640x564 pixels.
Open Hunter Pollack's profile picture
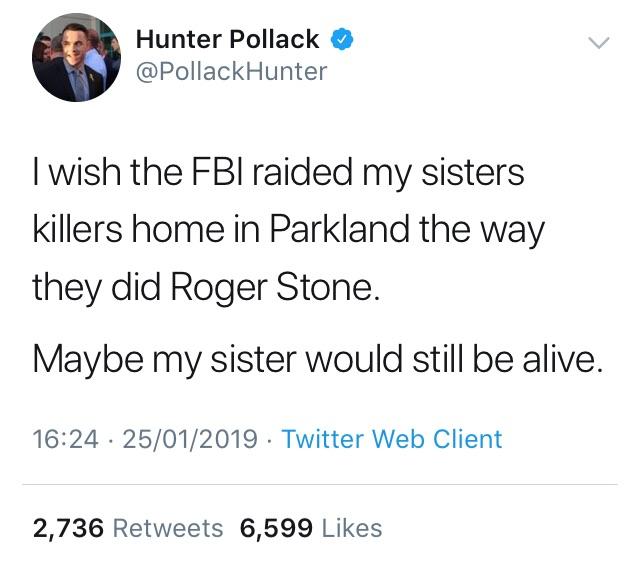coord(76,57)
